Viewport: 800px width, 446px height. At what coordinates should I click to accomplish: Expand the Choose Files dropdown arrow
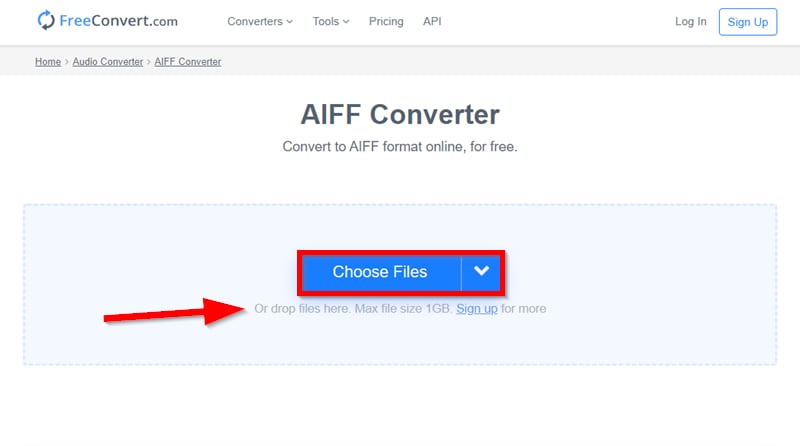pos(482,272)
